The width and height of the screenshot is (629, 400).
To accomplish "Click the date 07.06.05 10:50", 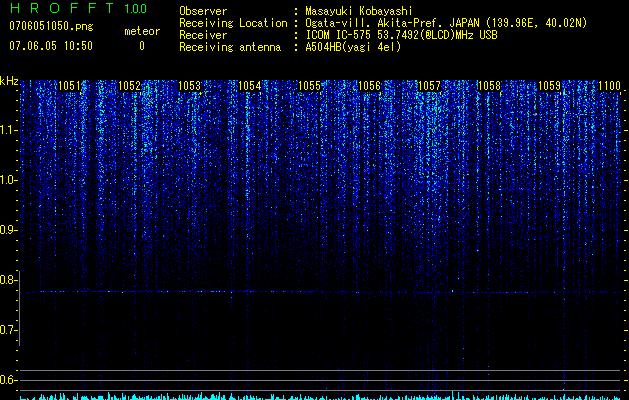I will (51, 46).
